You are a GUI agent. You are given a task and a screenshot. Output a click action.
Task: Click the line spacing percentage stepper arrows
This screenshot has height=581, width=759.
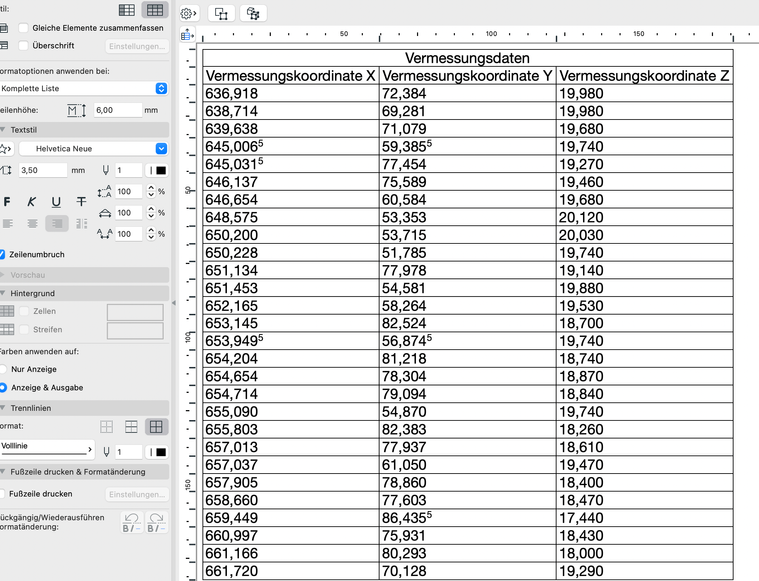point(151,192)
